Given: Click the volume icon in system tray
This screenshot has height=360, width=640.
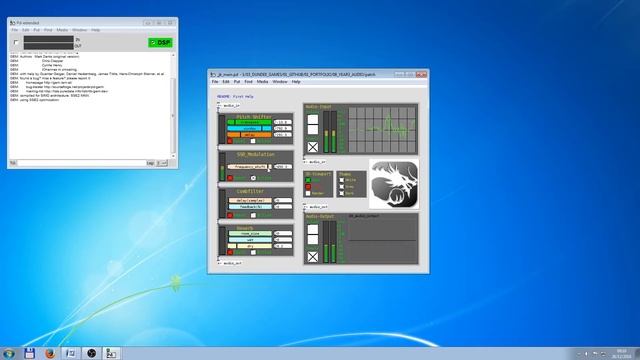Looking at the screenshot, I should point(587,354).
